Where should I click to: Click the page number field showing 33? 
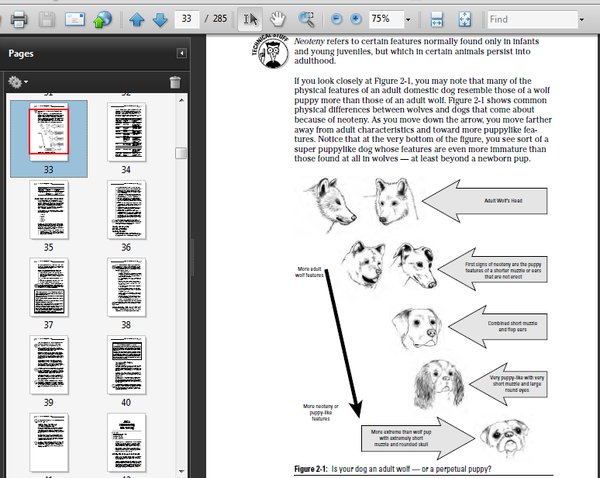point(187,19)
